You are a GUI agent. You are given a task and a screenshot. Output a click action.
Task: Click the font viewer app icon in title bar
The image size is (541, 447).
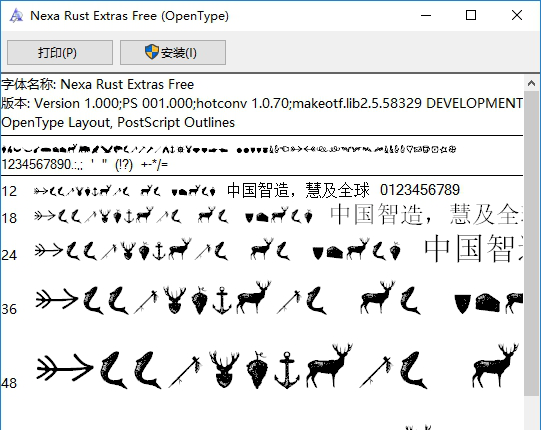16,16
